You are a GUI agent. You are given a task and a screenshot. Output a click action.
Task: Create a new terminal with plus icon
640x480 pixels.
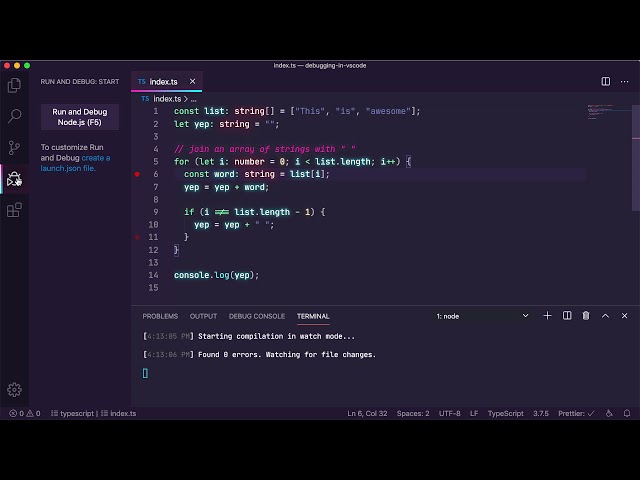click(547, 316)
